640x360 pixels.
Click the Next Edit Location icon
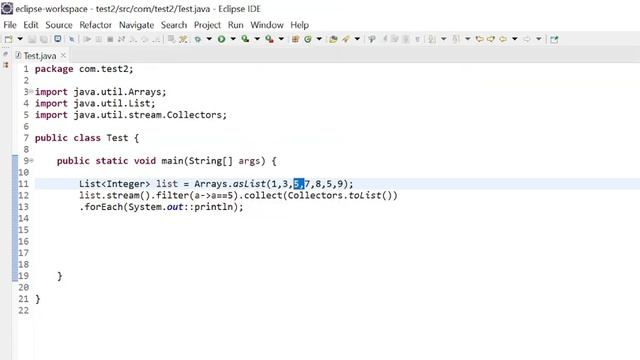pyautogui.click(x=491, y=39)
